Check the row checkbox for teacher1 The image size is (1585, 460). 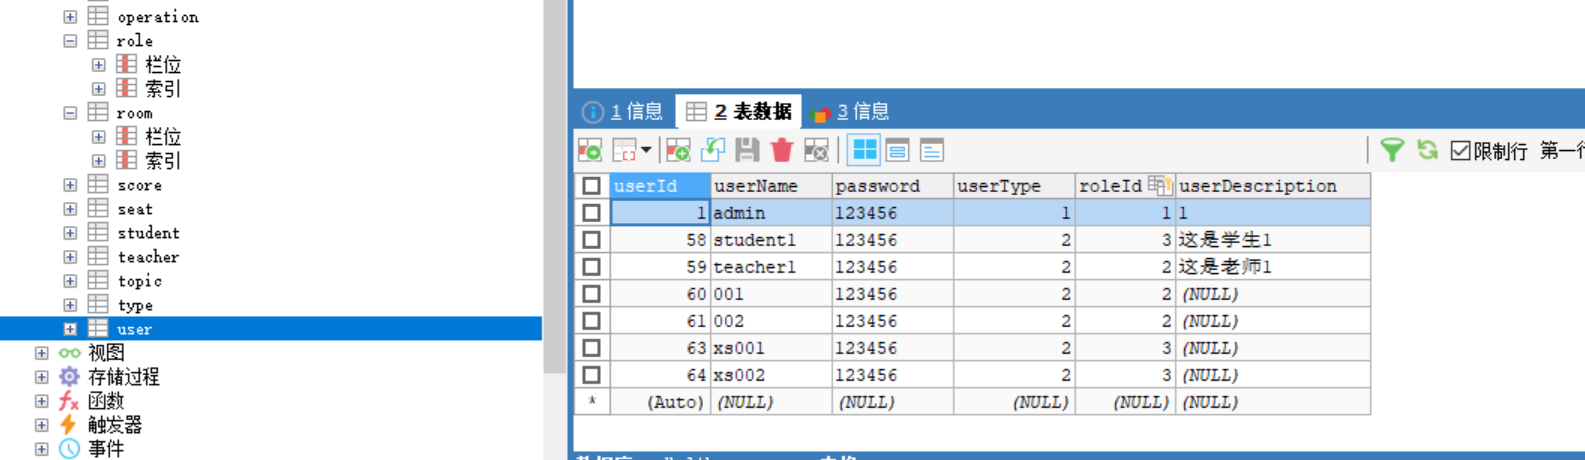click(x=591, y=266)
